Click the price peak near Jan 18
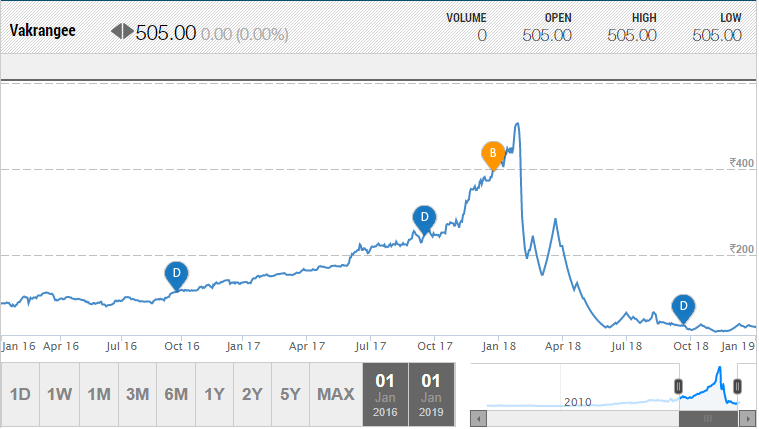The height and width of the screenshot is (429, 759). click(x=517, y=124)
